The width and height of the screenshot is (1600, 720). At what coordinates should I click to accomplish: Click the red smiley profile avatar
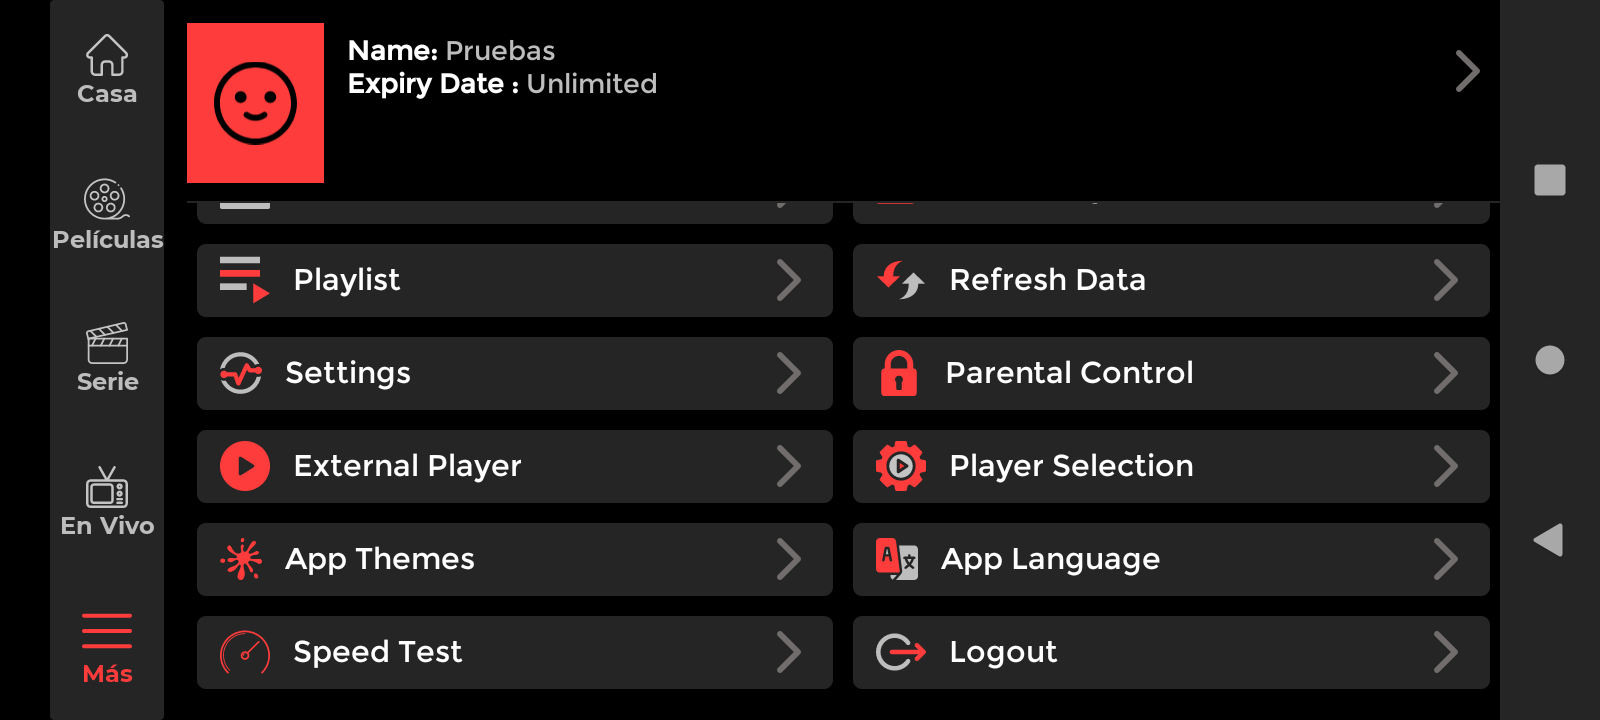pos(255,103)
